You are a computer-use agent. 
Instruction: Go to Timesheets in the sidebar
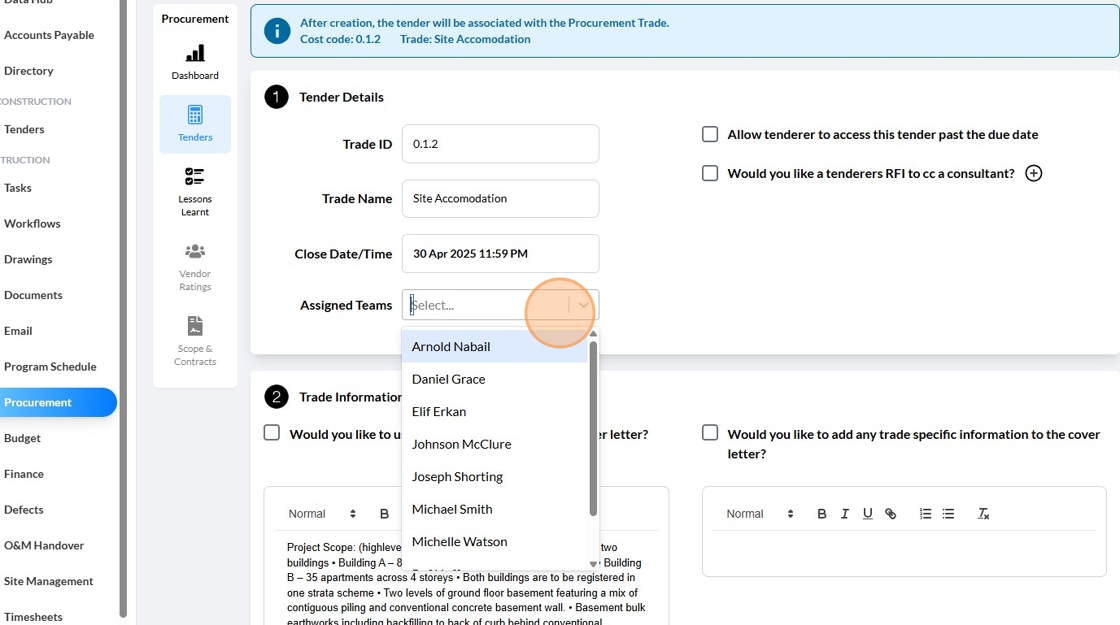pyautogui.click(x=33, y=616)
